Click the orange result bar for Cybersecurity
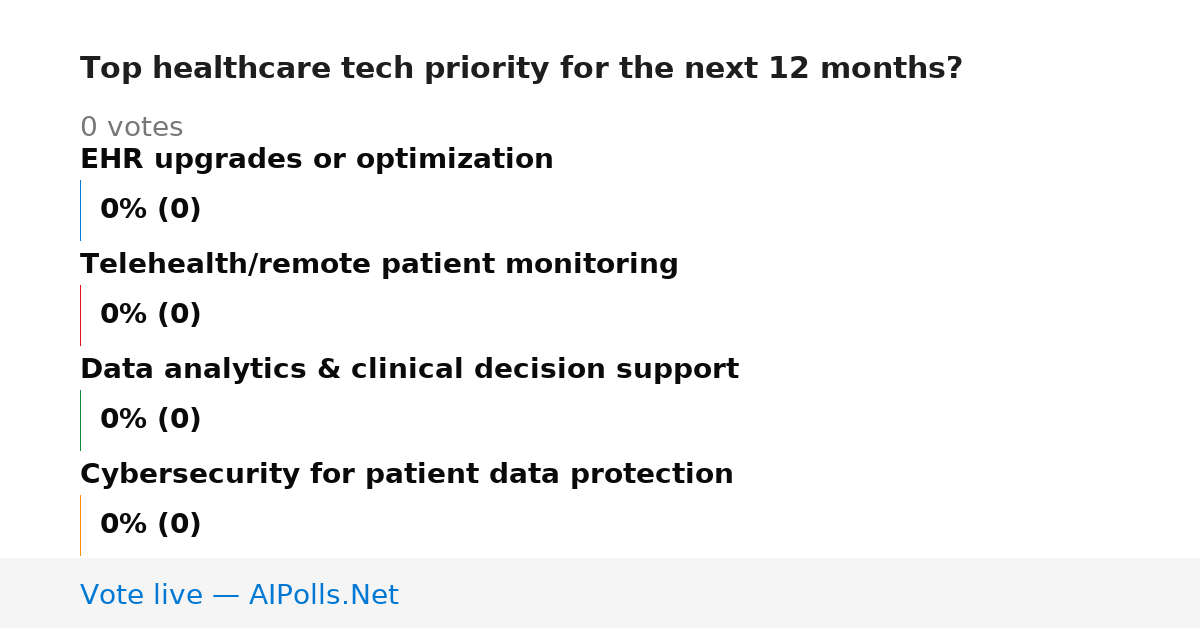 pos(80,525)
